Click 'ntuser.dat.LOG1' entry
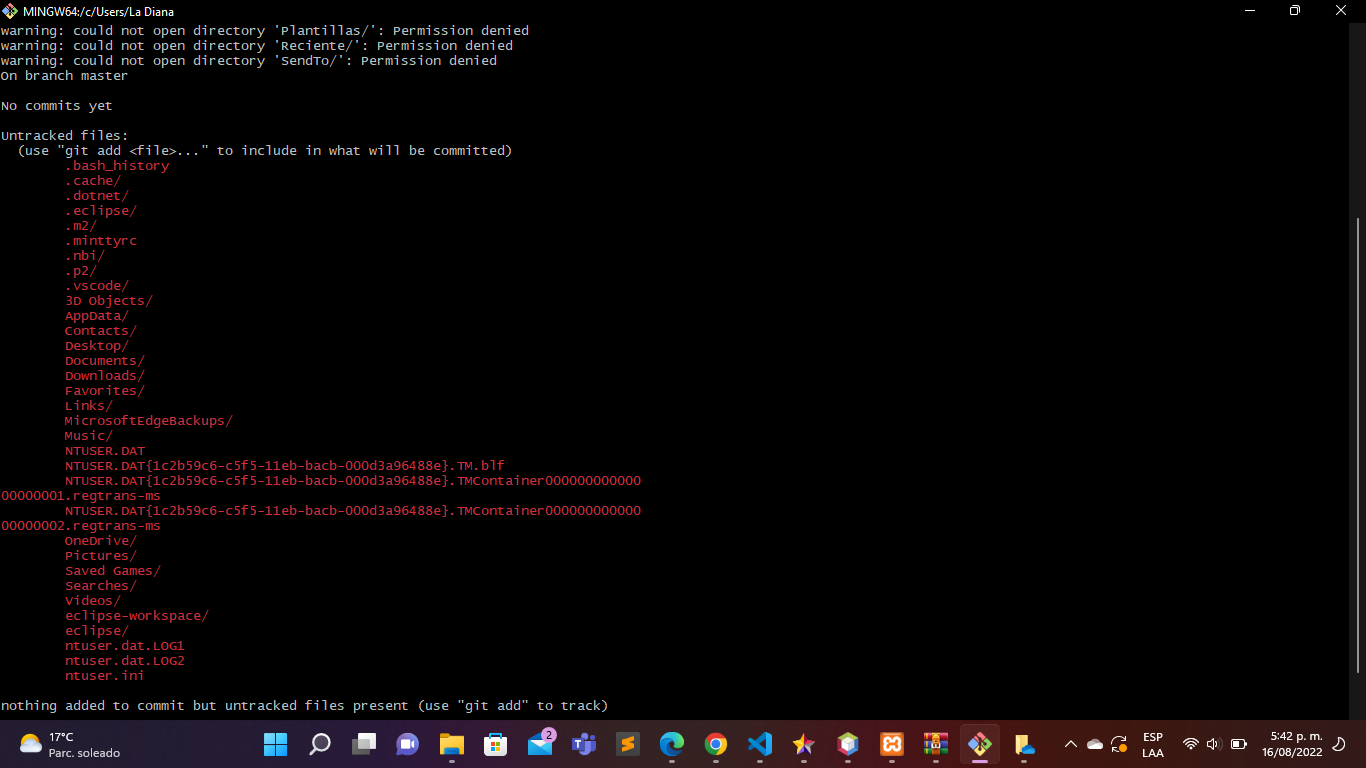This screenshot has height=768, width=1366. [x=125, y=646]
